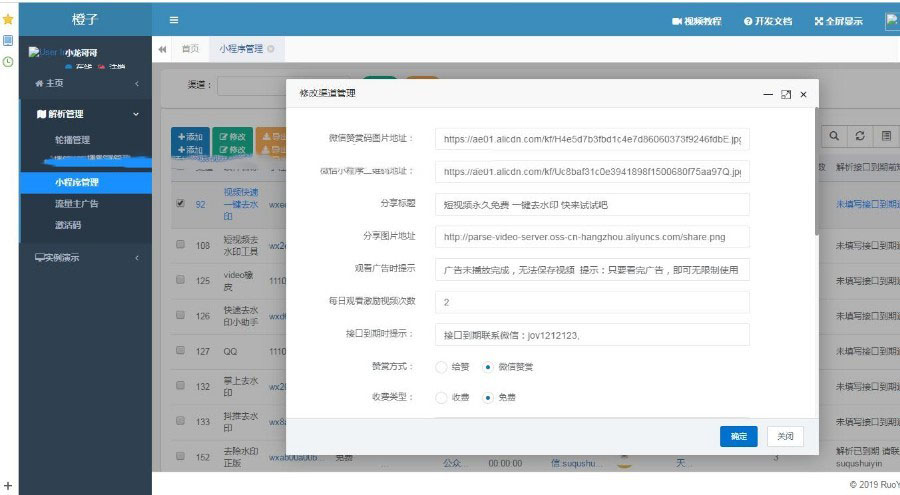Click the 确定 button in the dialog

point(739,436)
